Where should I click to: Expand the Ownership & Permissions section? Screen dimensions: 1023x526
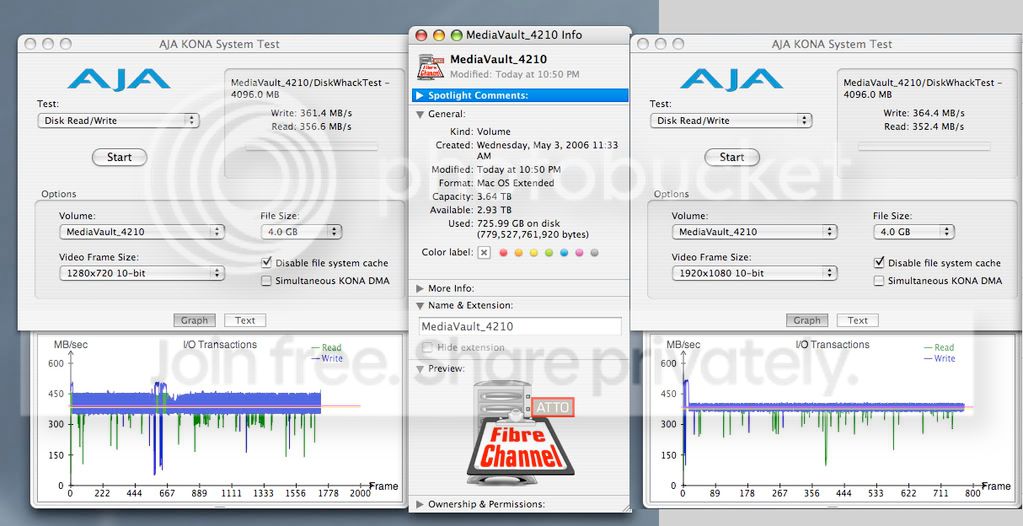point(420,504)
